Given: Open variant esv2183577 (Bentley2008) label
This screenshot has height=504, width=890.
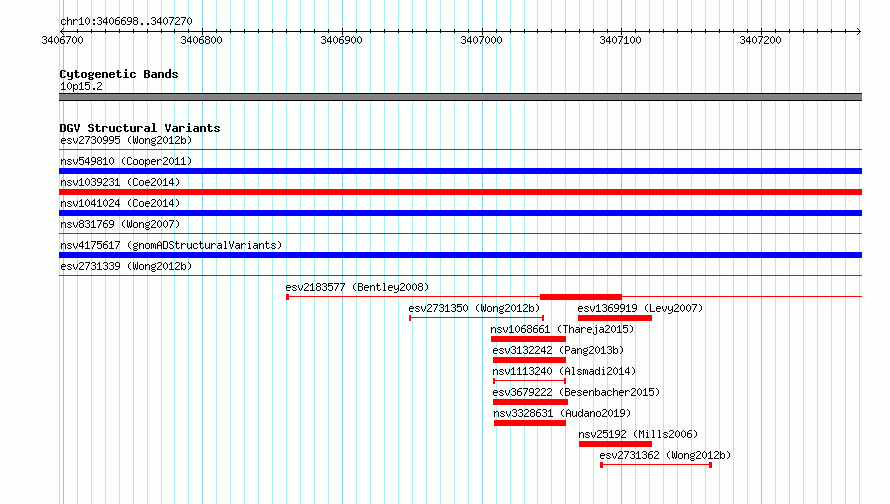Looking at the screenshot, I should point(357,287).
